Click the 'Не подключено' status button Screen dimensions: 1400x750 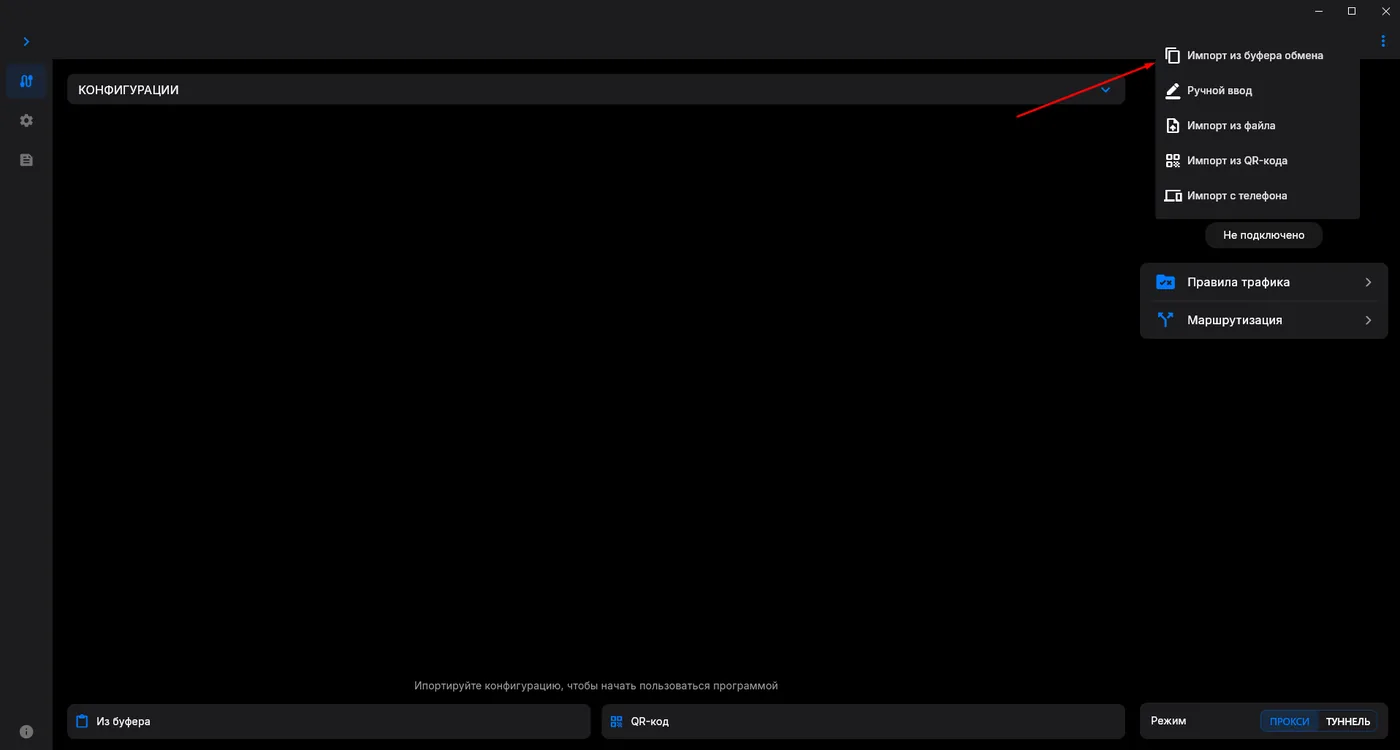tap(1263, 235)
